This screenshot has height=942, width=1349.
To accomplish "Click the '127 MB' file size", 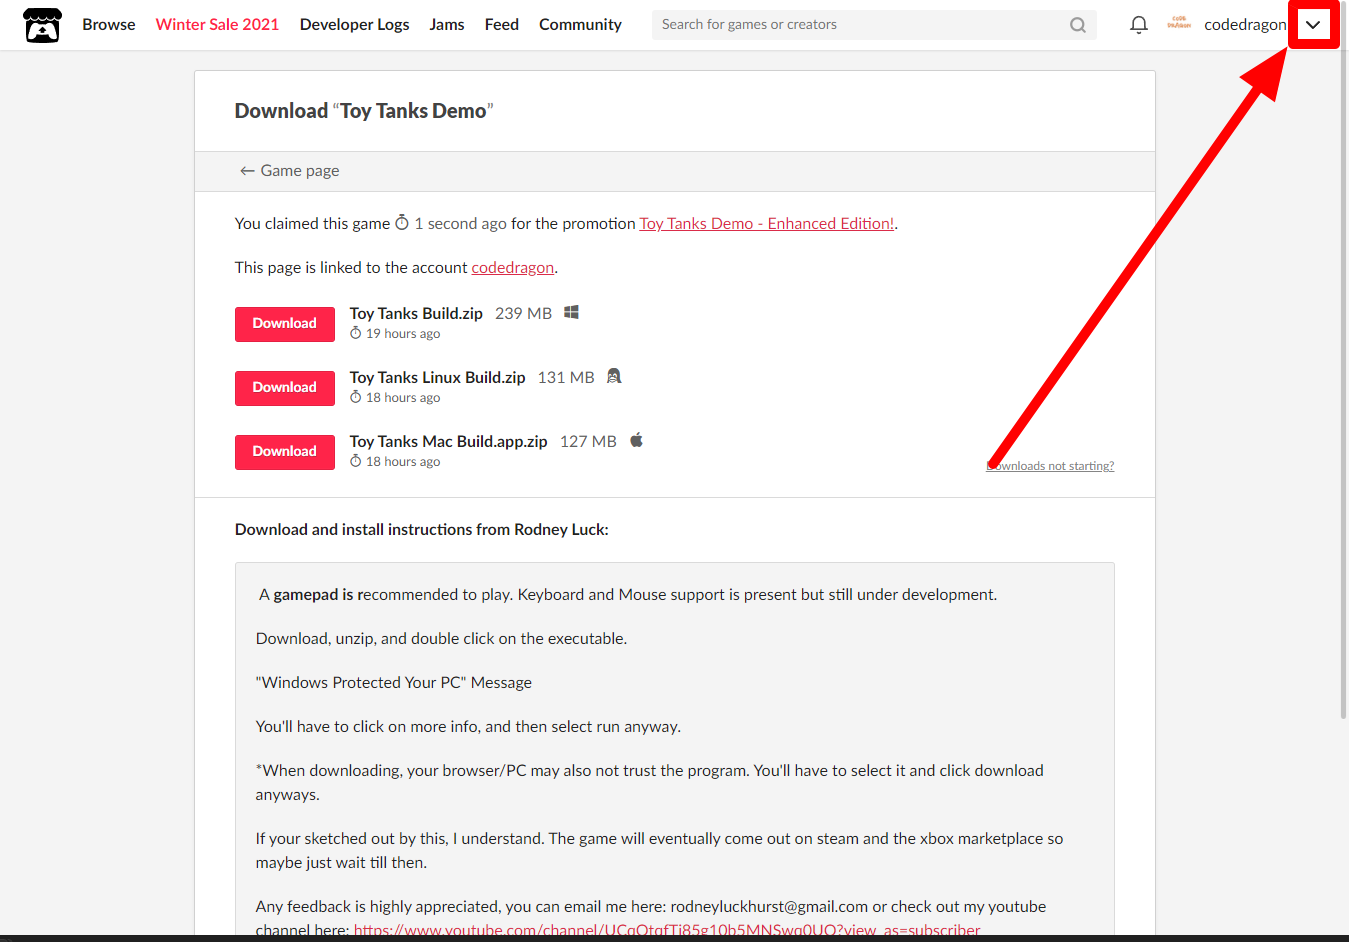I will (588, 441).
